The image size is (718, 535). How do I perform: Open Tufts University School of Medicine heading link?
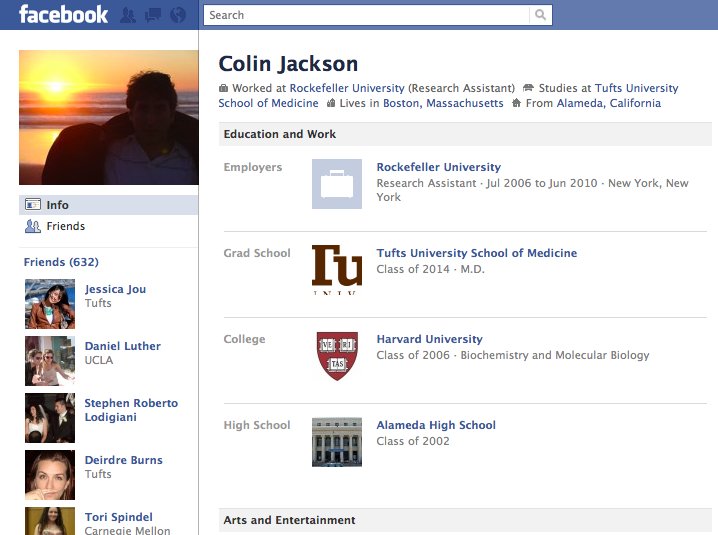pos(476,253)
